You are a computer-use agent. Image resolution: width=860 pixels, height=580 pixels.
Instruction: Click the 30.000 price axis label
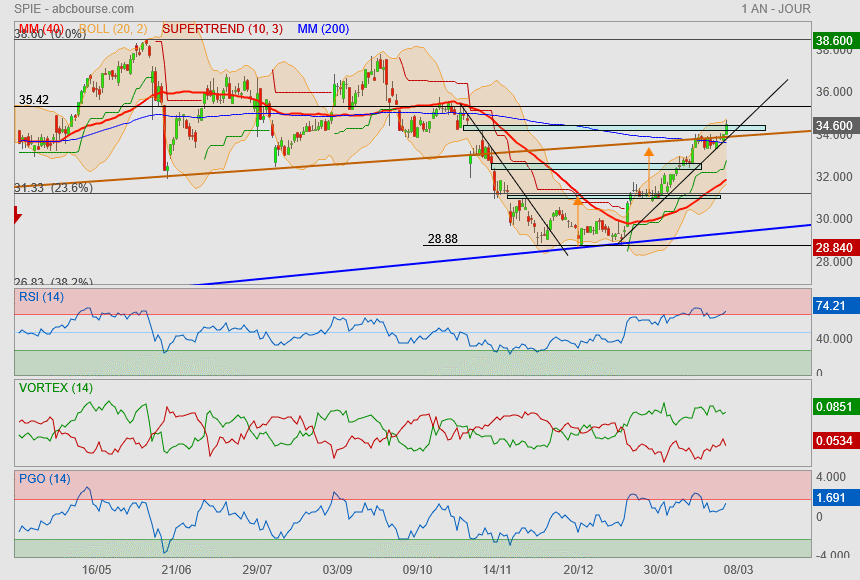point(834,219)
